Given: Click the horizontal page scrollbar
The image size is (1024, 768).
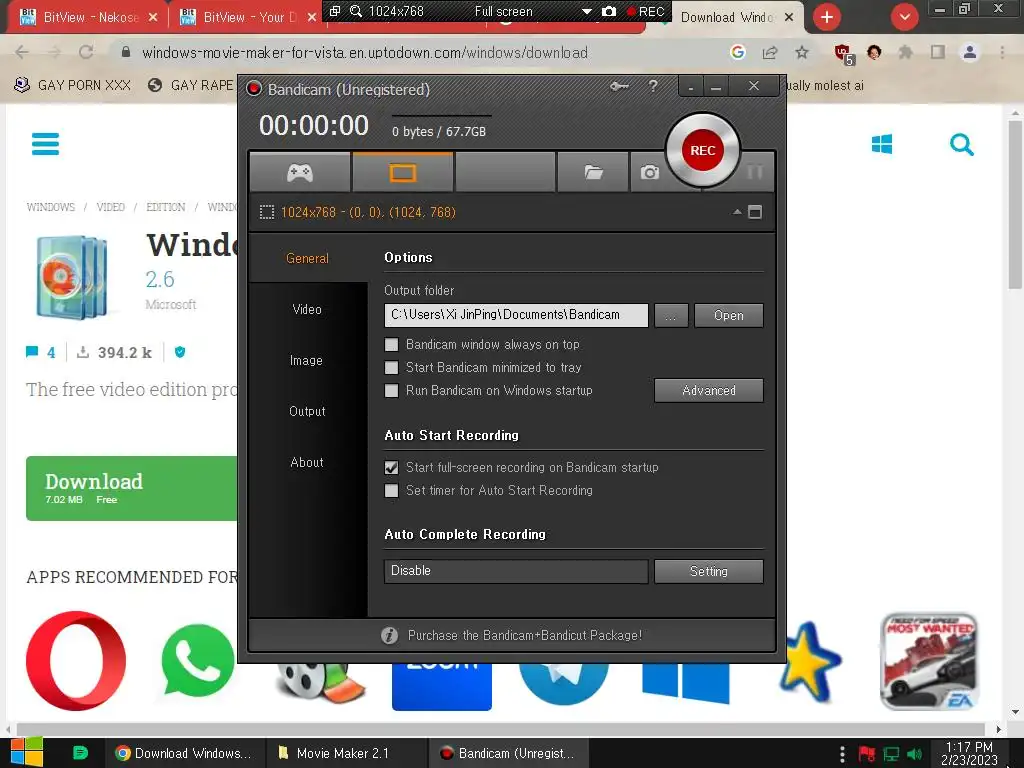Looking at the screenshot, I should pyautogui.click(x=502, y=729).
